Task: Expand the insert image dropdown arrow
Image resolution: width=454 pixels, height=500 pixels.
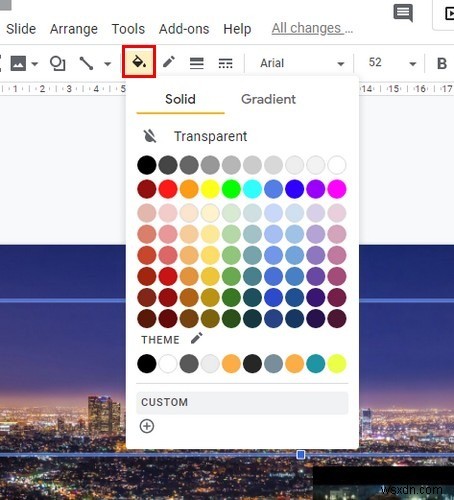Action: 35,63
